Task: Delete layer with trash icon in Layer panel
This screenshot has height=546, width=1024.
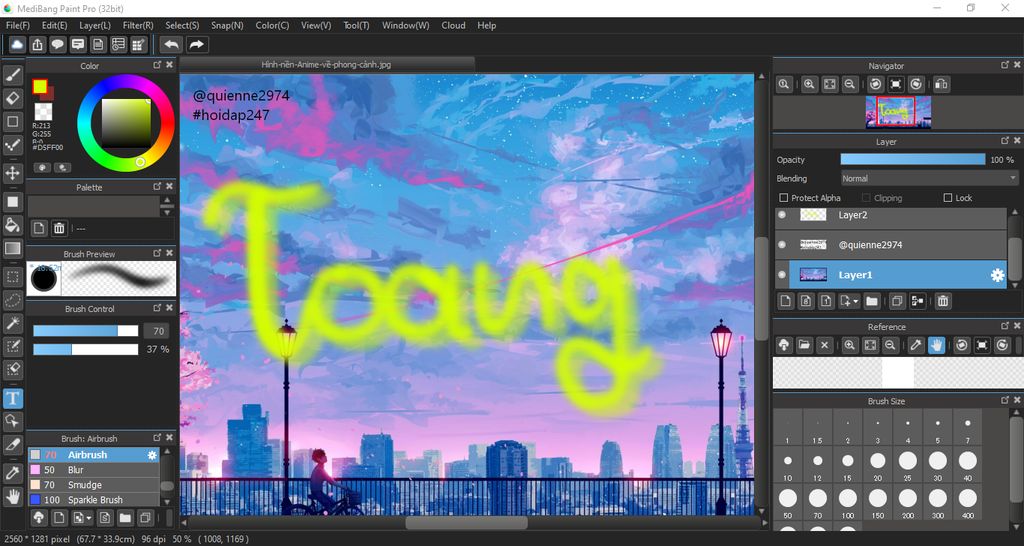Action: 942,301
